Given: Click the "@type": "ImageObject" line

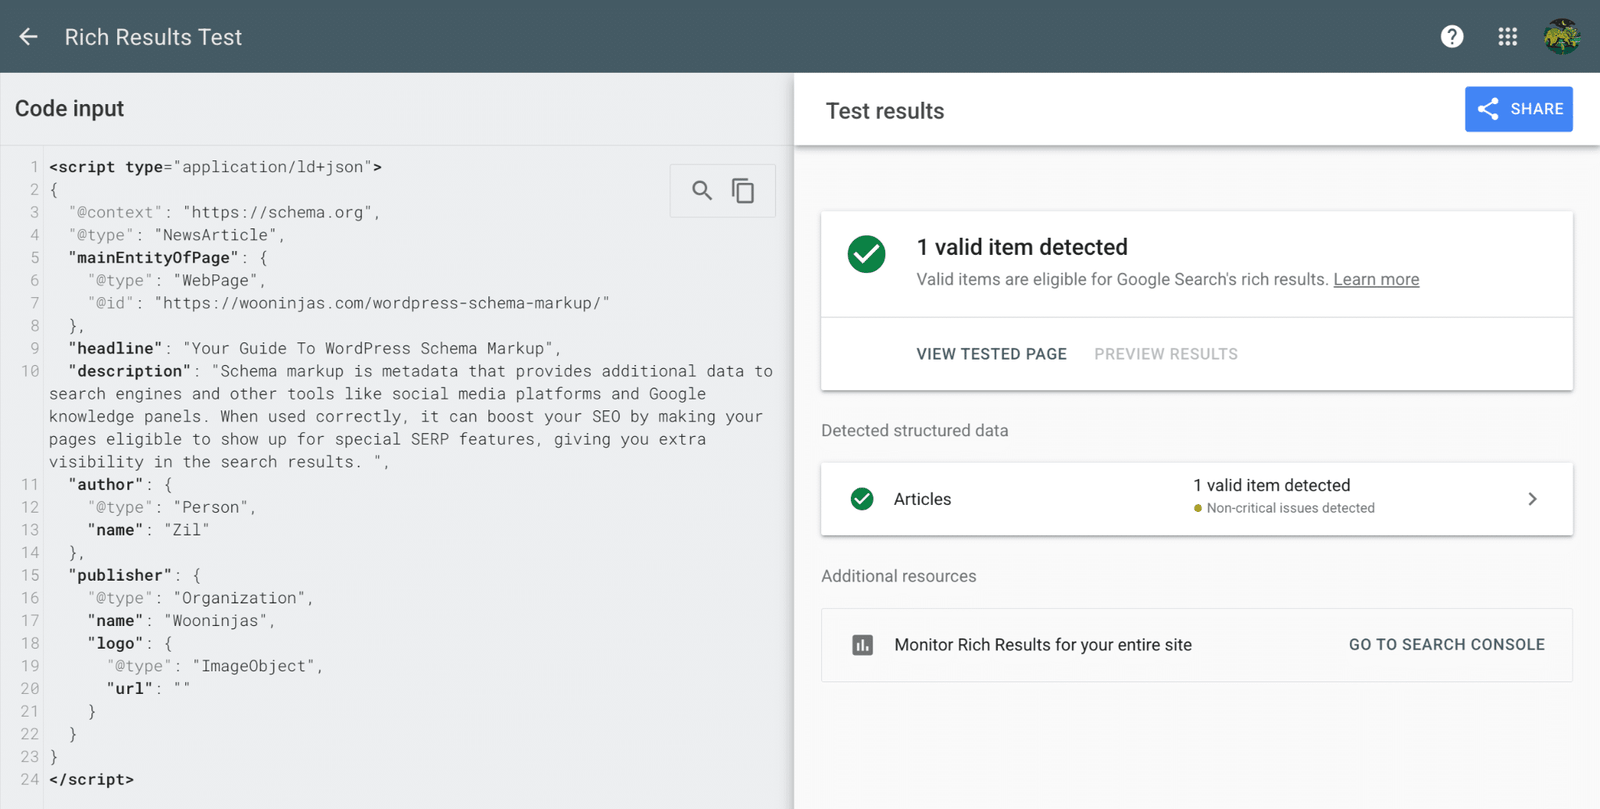Looking at the screenshot, I should [215, 666].
